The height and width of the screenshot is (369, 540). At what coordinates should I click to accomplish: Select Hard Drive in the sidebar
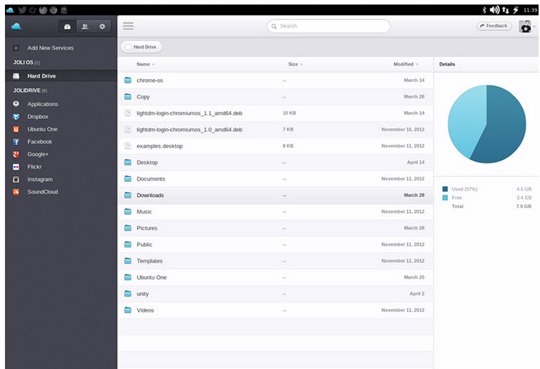pos(61,76)
